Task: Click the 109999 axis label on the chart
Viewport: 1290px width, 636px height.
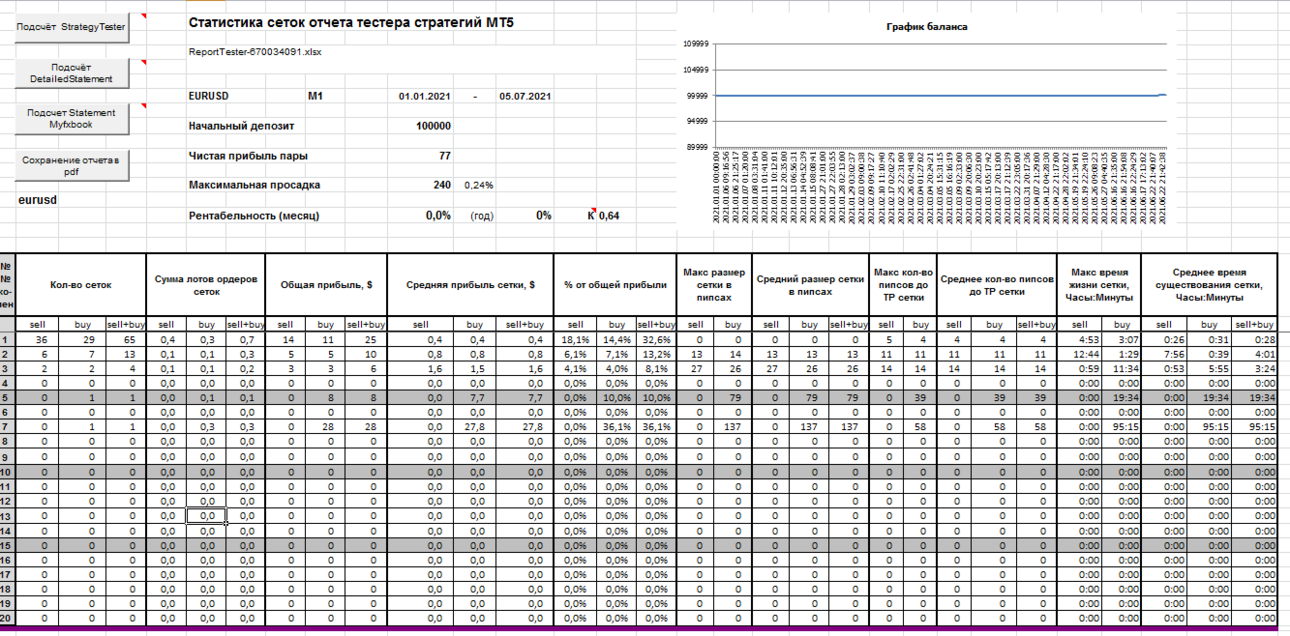Action: [695, 44]
